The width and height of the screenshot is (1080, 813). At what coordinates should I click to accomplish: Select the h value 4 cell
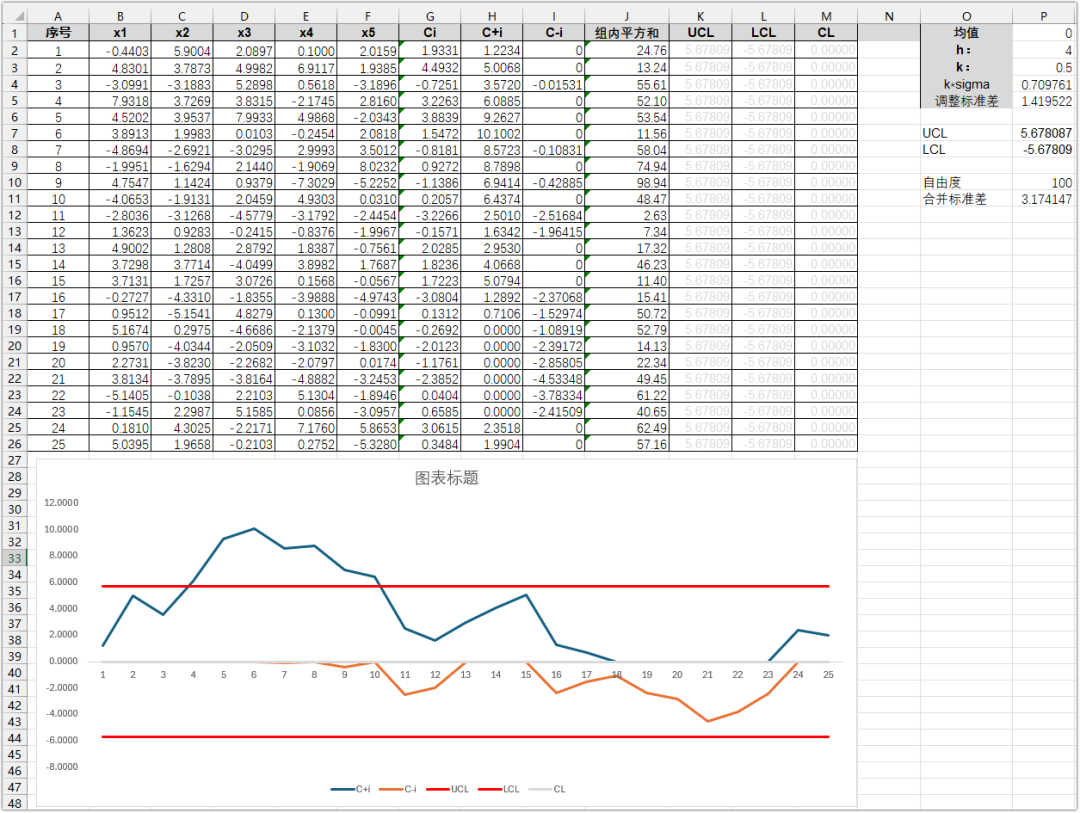tap(1043, 50)
